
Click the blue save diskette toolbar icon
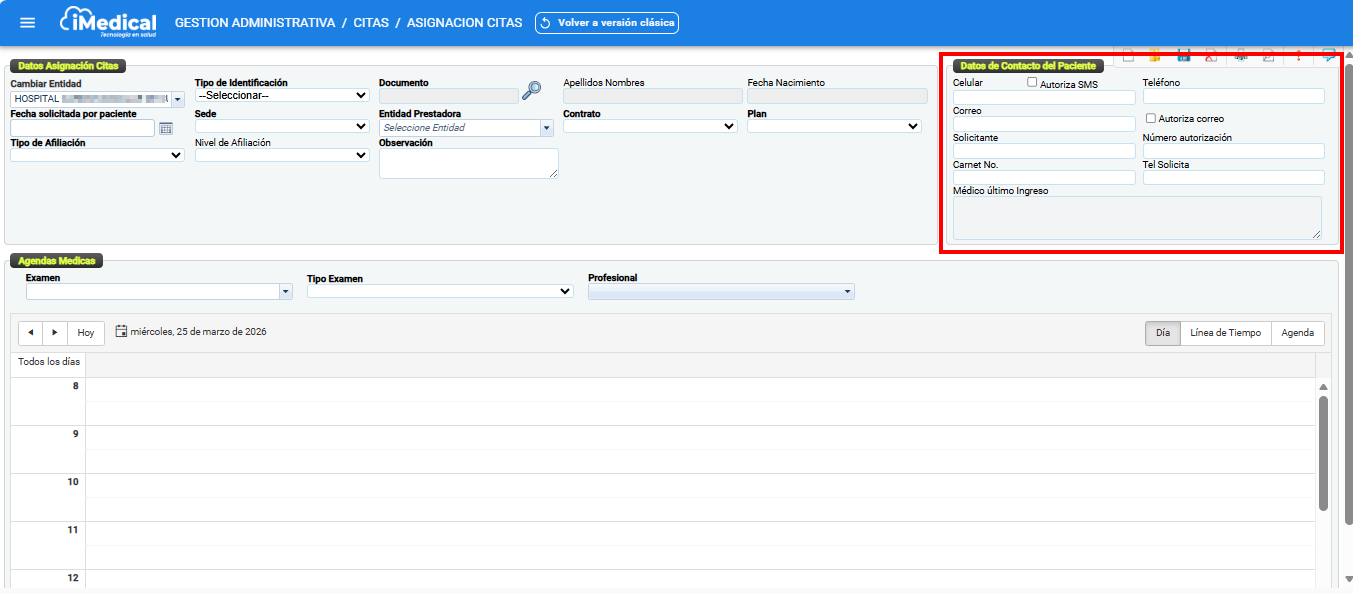tap(1184, 56)
